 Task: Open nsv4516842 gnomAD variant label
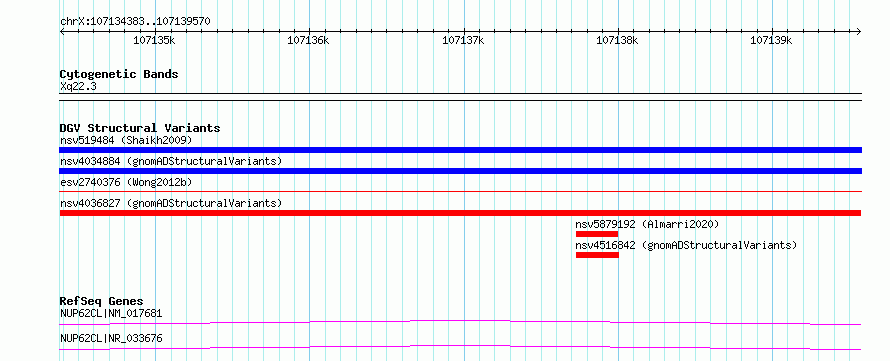(686, 245)
